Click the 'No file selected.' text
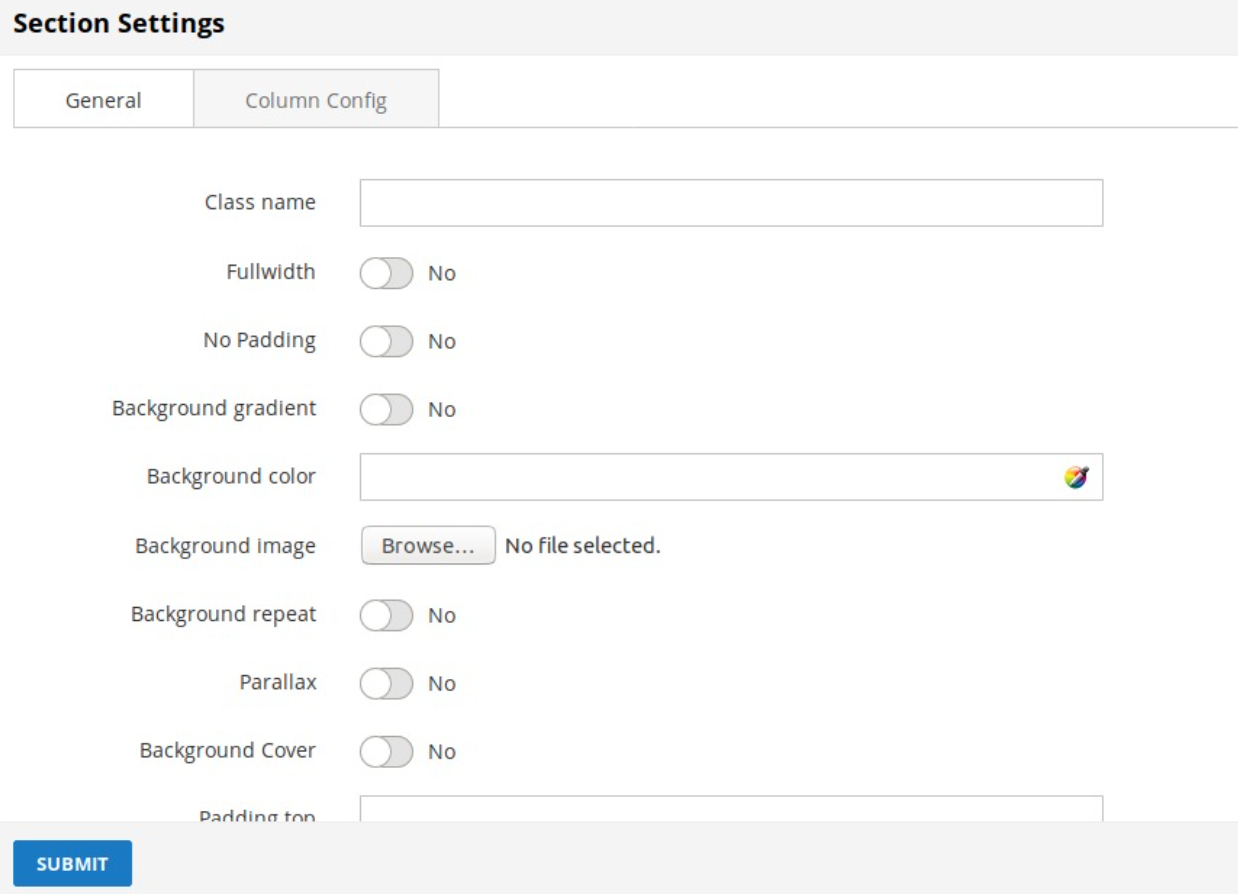 (583, 546)
